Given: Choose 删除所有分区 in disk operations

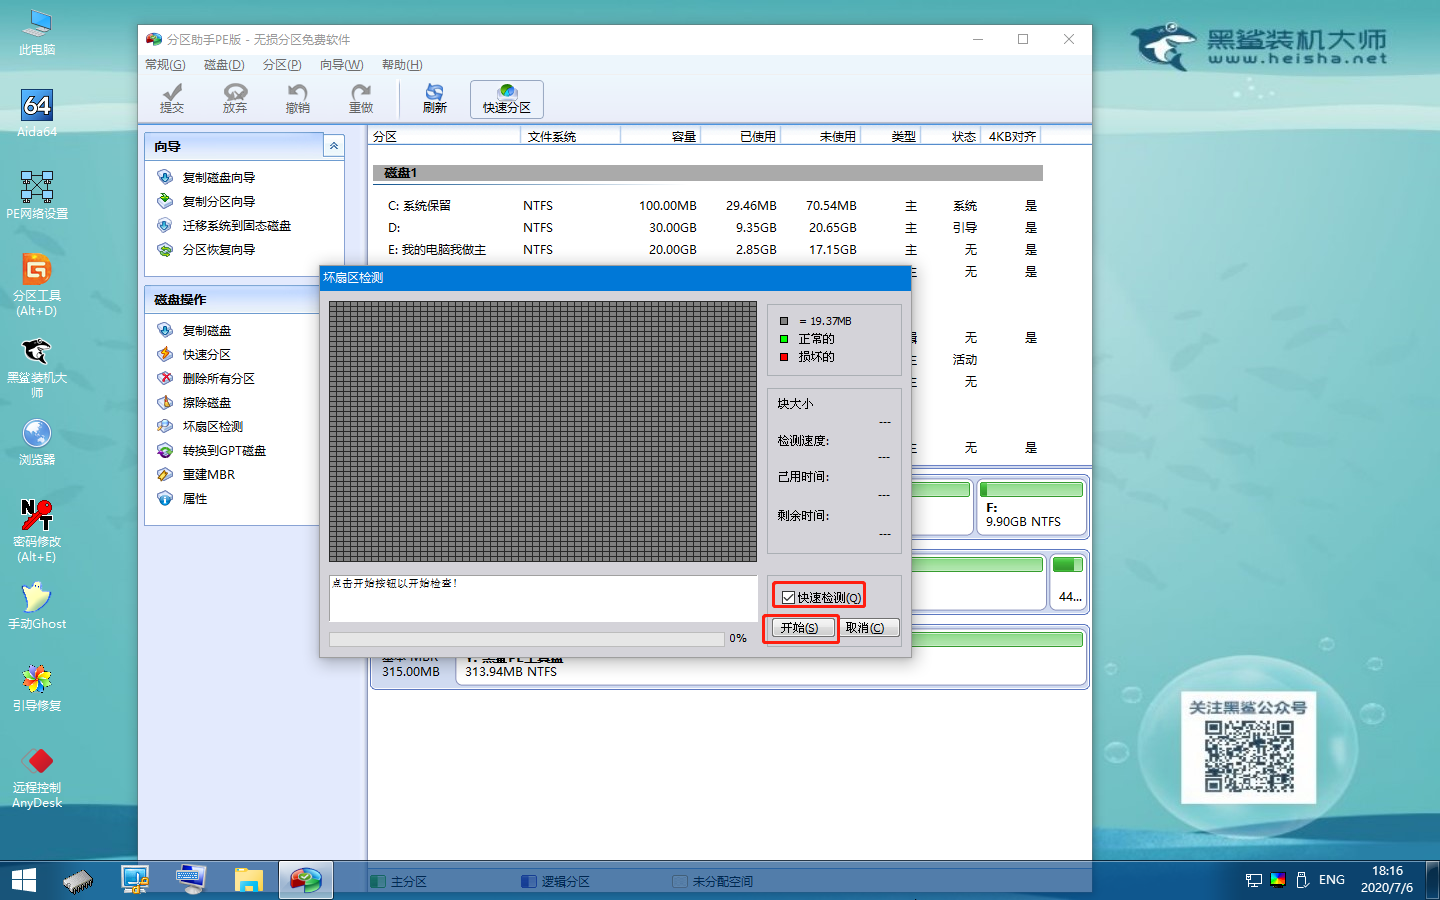Looking at the screenshot, I should coord(218,378).
